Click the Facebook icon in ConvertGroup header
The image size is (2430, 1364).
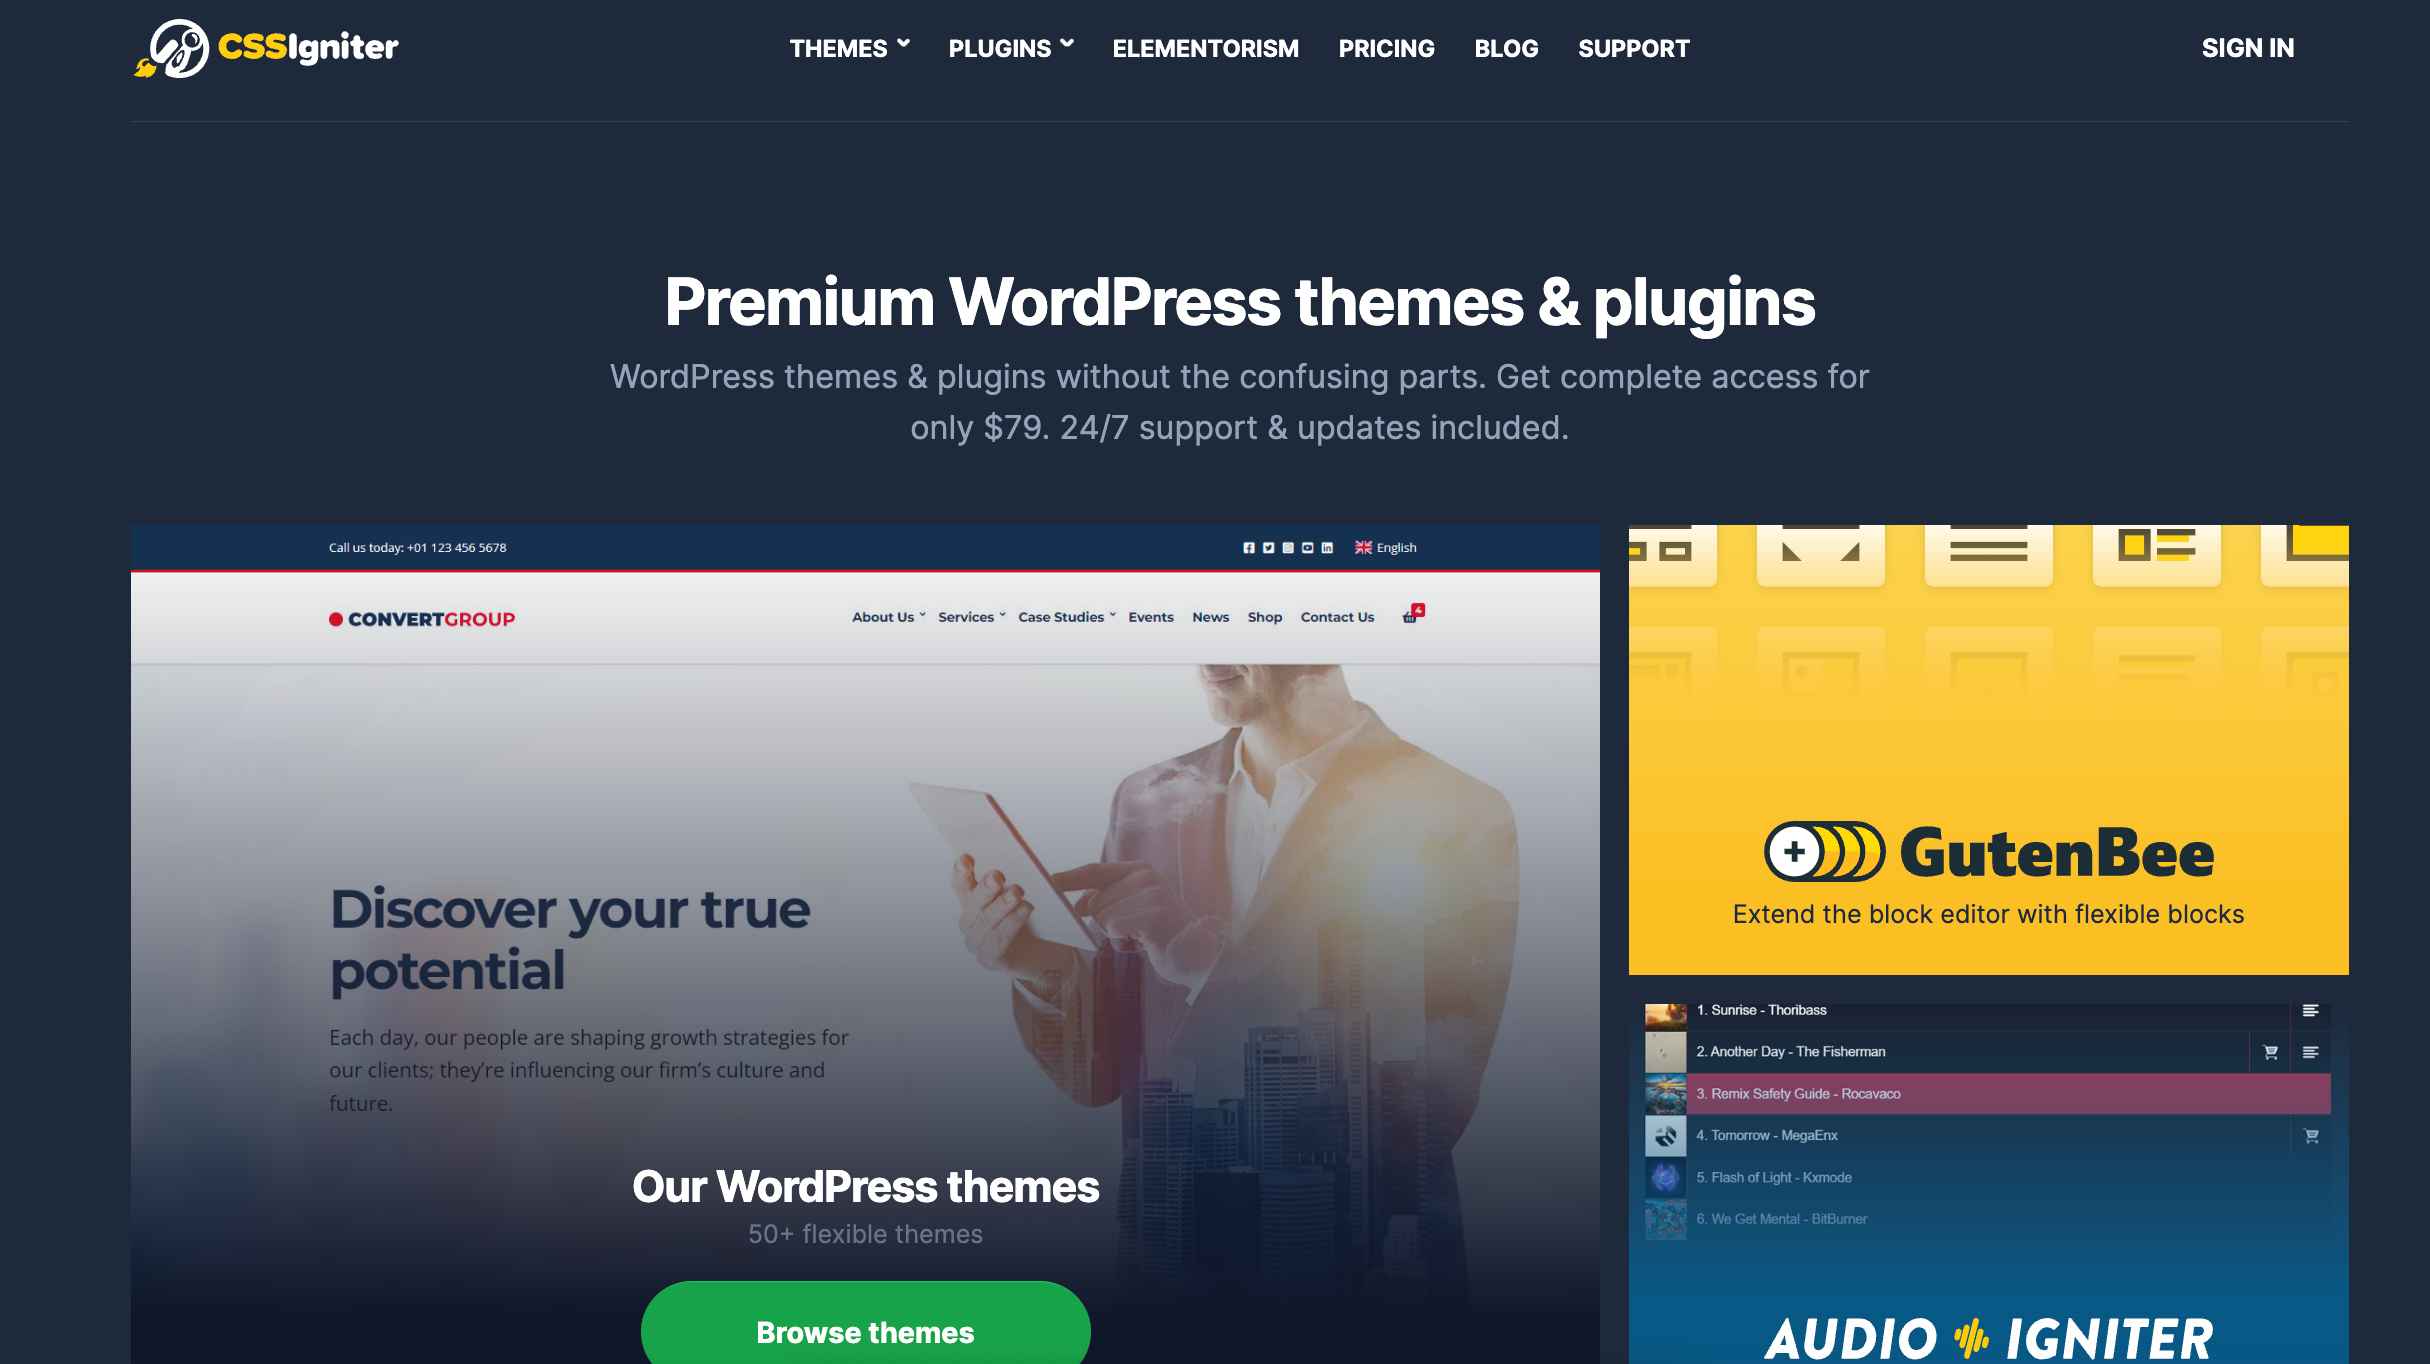click(1248, 548)
